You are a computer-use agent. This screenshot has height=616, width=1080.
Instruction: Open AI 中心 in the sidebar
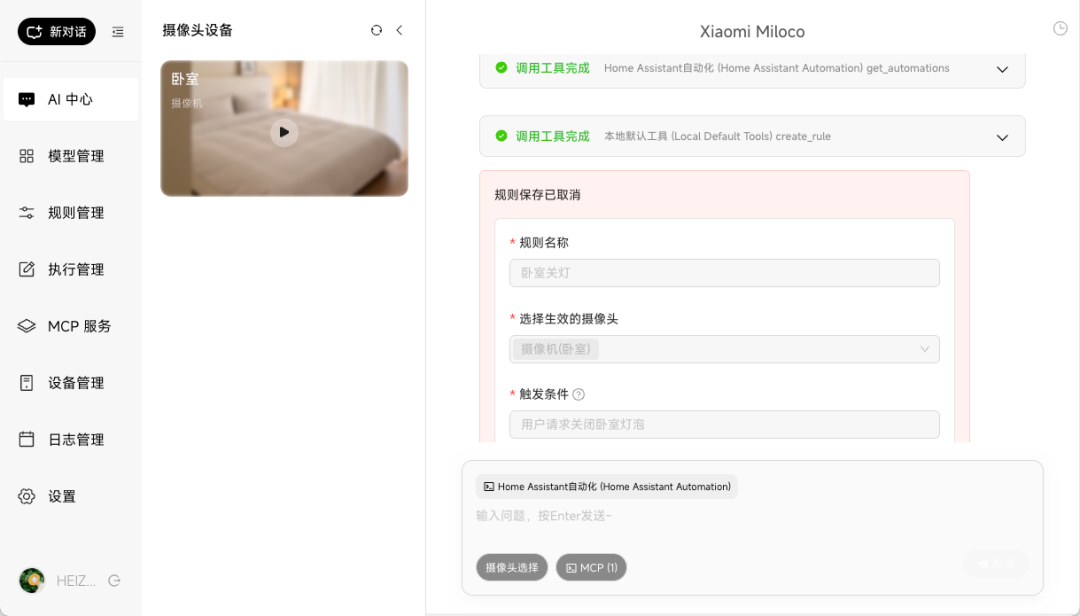(x=70, y=99)
